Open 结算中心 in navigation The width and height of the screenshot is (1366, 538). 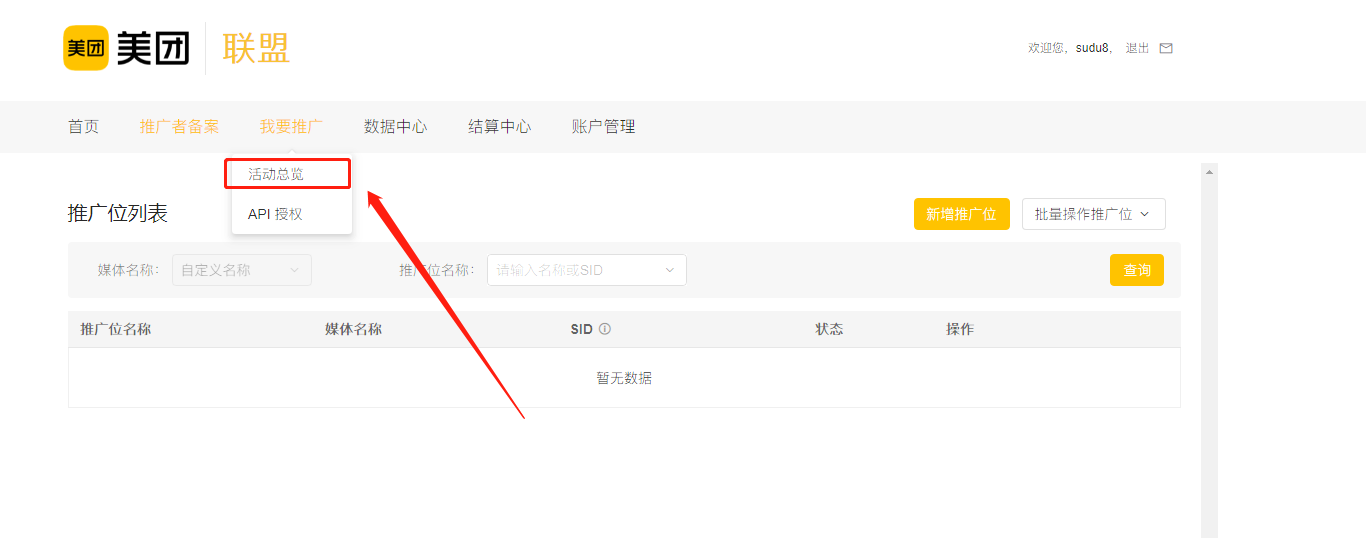(499, 127)
